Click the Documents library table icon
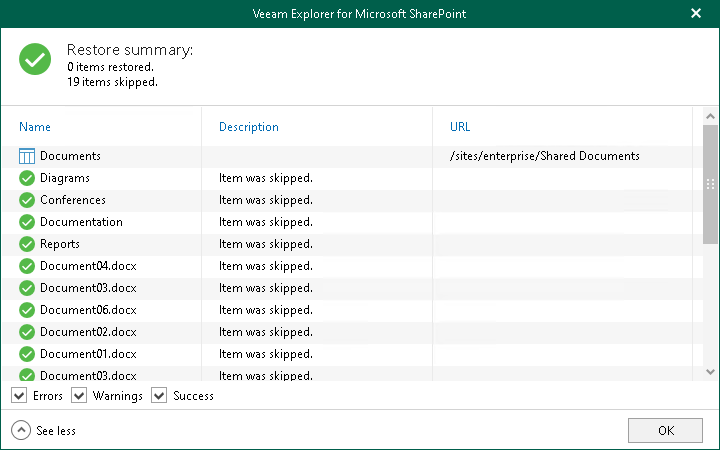This screenshot has height=450, width=720. pos(27,156)
